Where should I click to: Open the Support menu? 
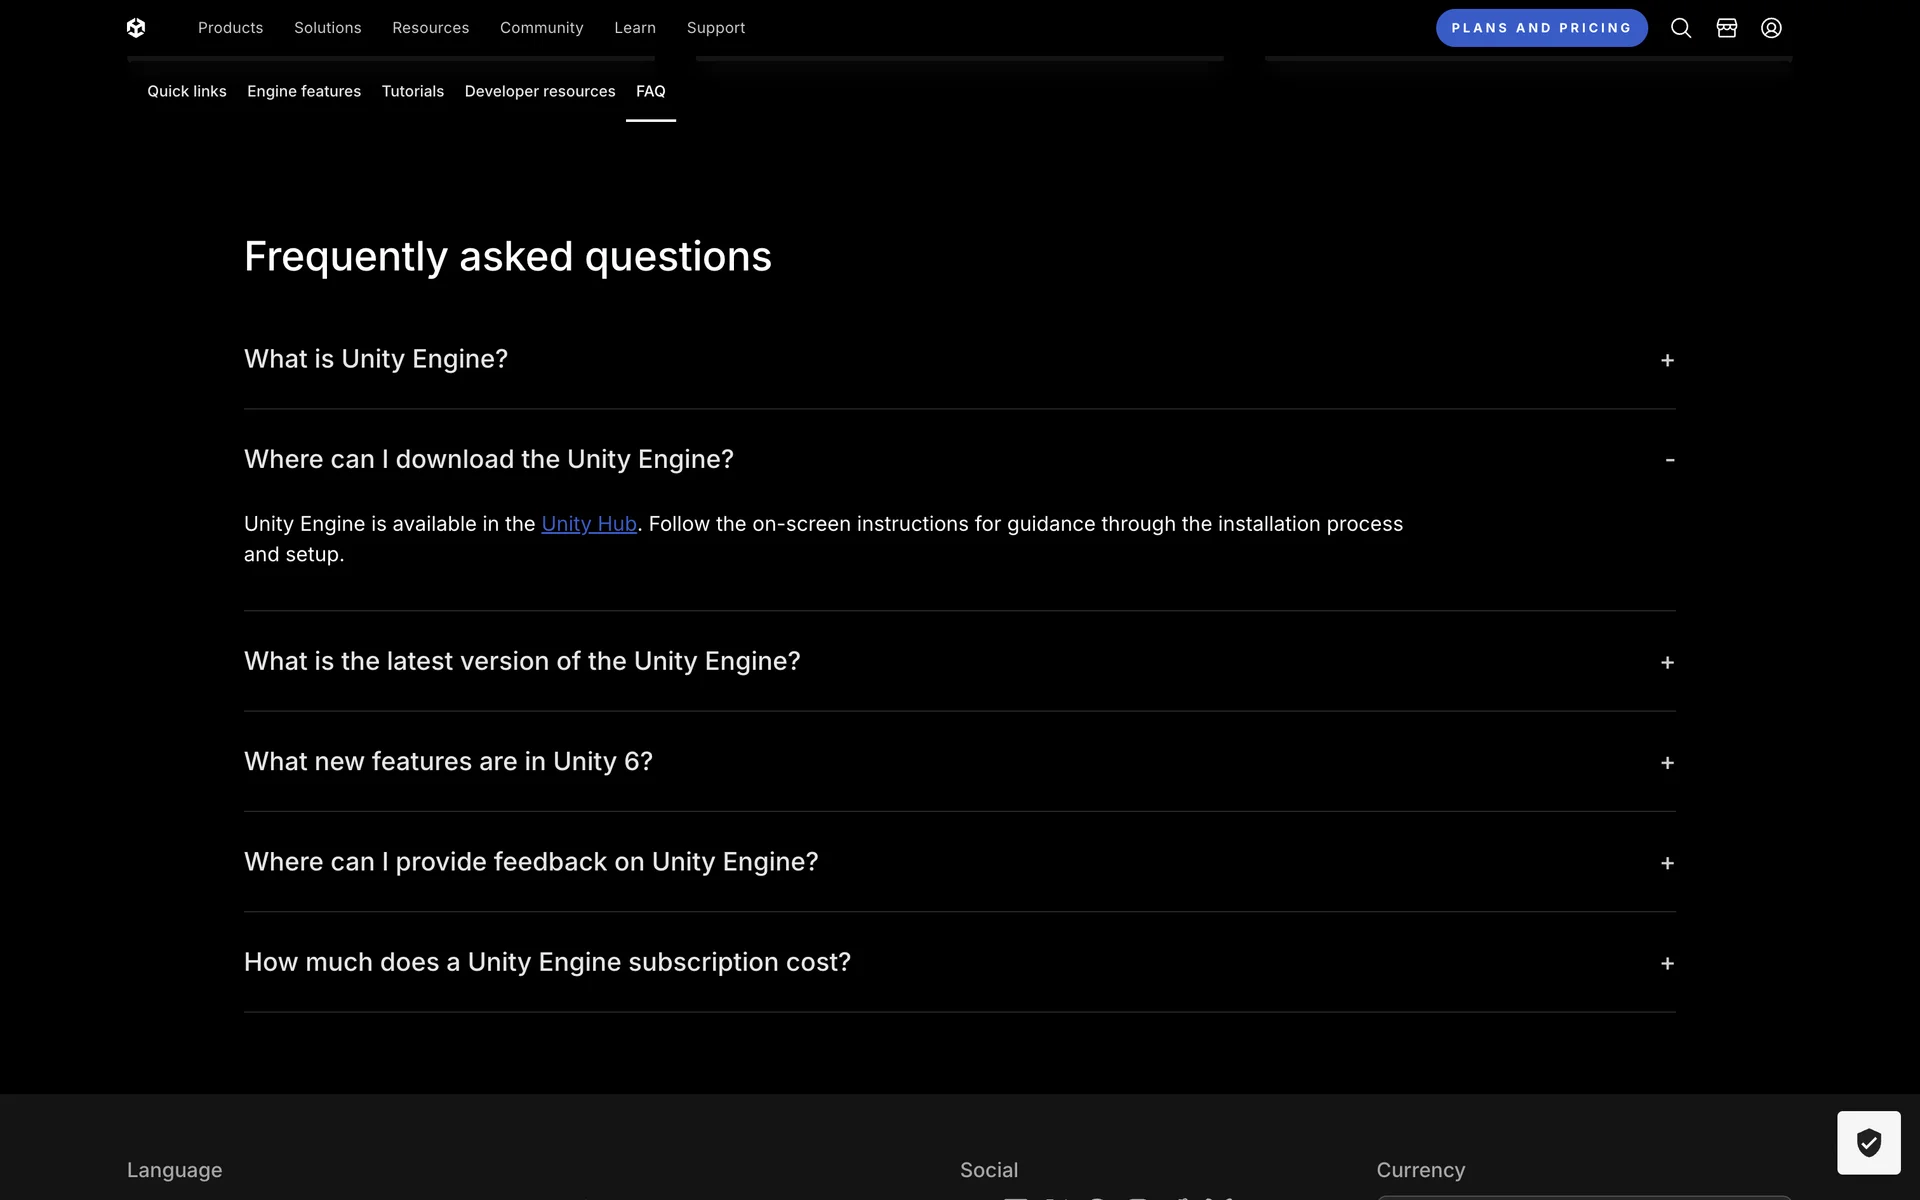tap(715, 28)
